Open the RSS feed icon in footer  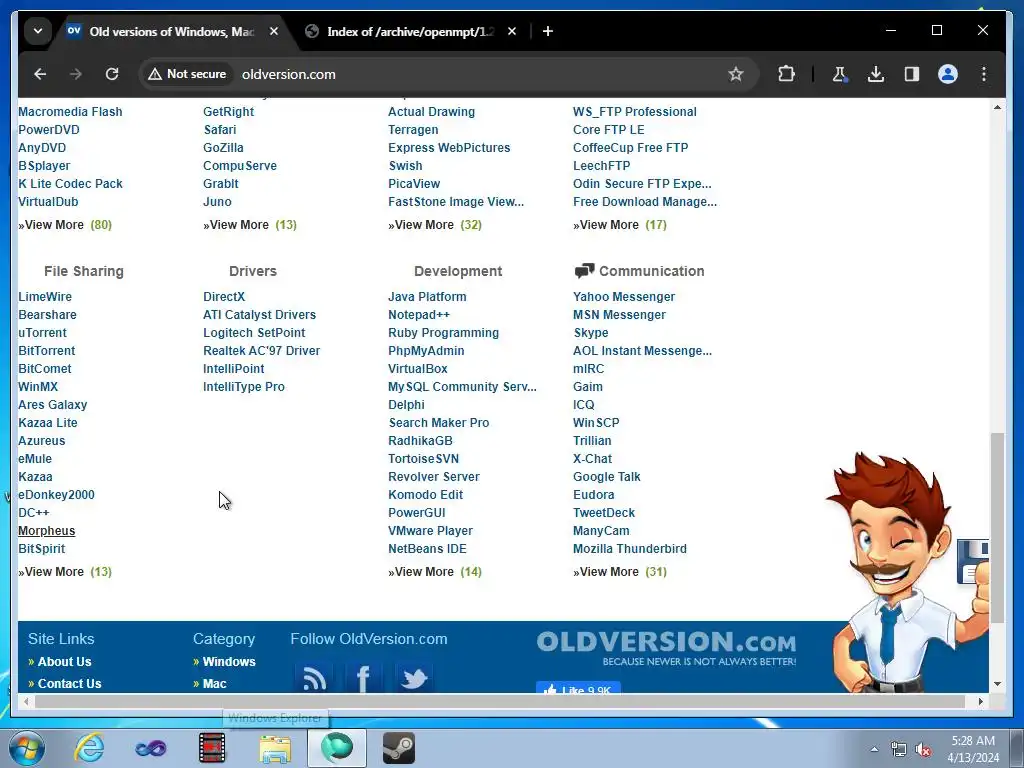pyautogui.click(x=314, y=678)
